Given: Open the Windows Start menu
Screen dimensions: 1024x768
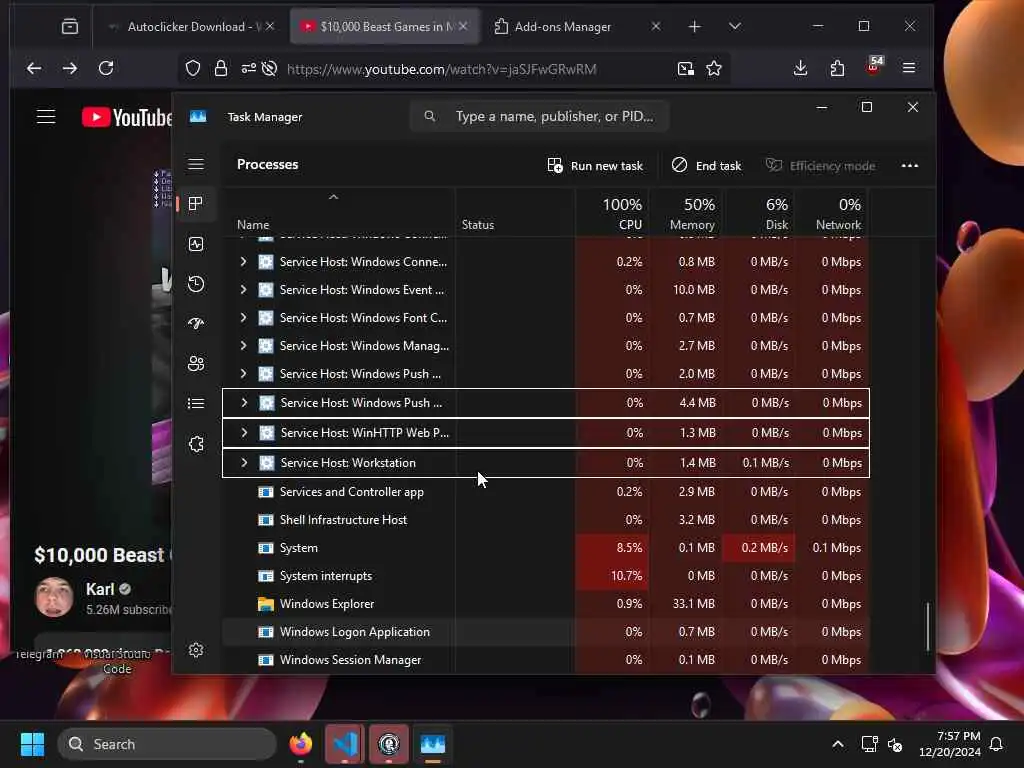Looking at the screenshot, I should (x=32, y=744).
